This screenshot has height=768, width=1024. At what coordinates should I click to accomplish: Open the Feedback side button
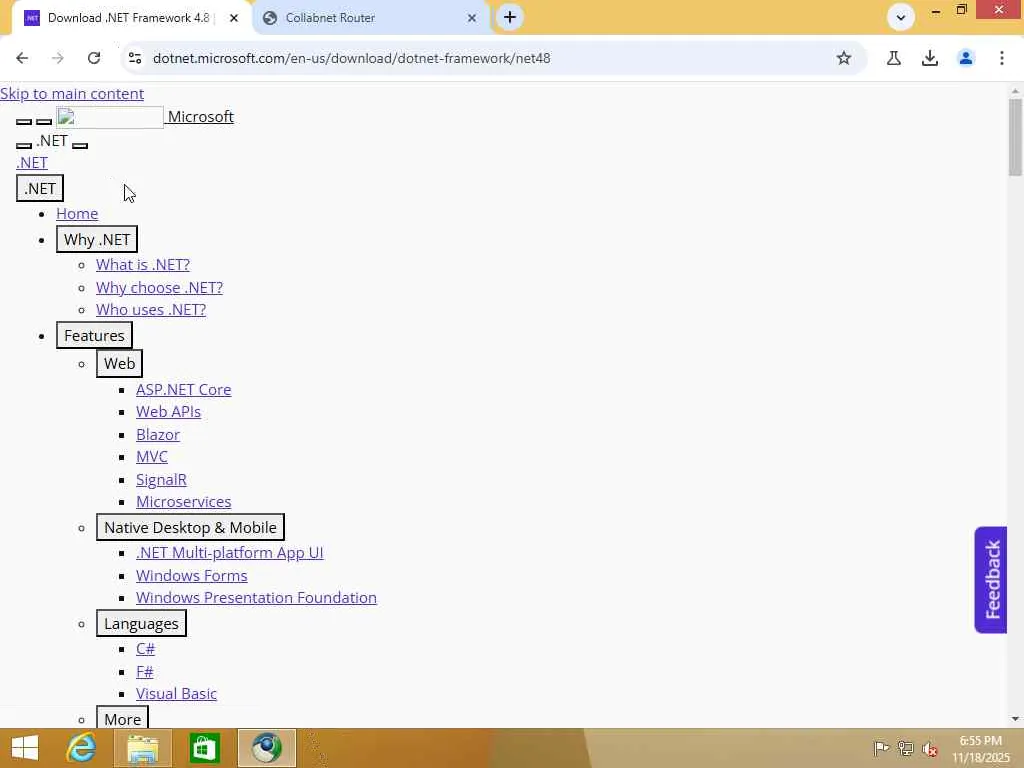point(991,580)
